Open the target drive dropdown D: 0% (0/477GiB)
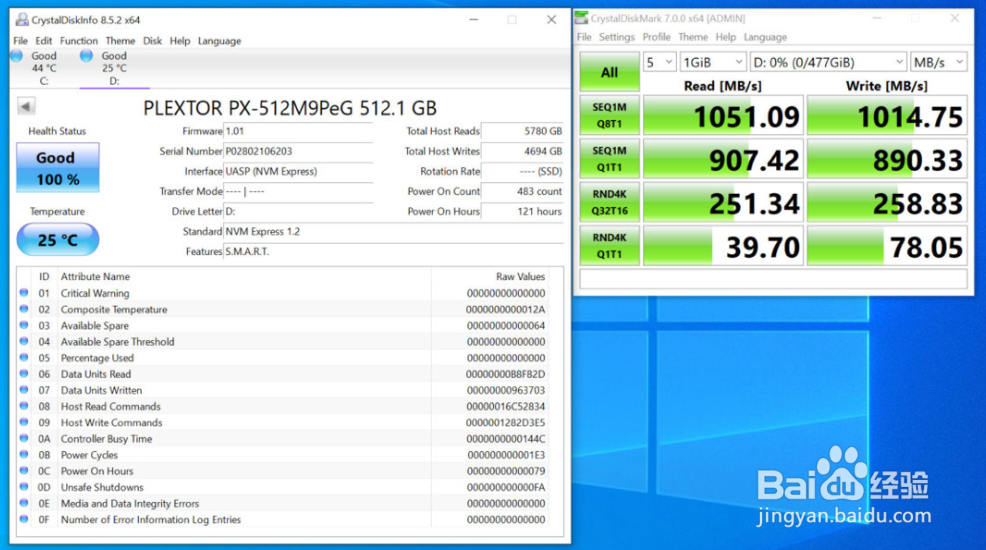The height and width of the screenshot is (550, 986). [828, 62]
